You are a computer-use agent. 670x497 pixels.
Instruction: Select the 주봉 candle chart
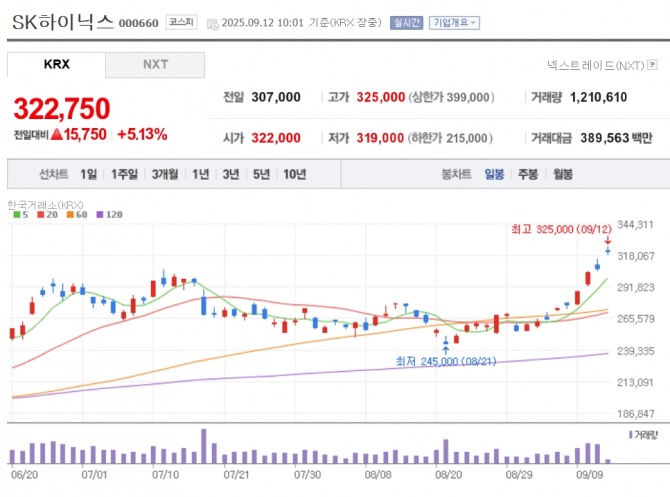528,174
